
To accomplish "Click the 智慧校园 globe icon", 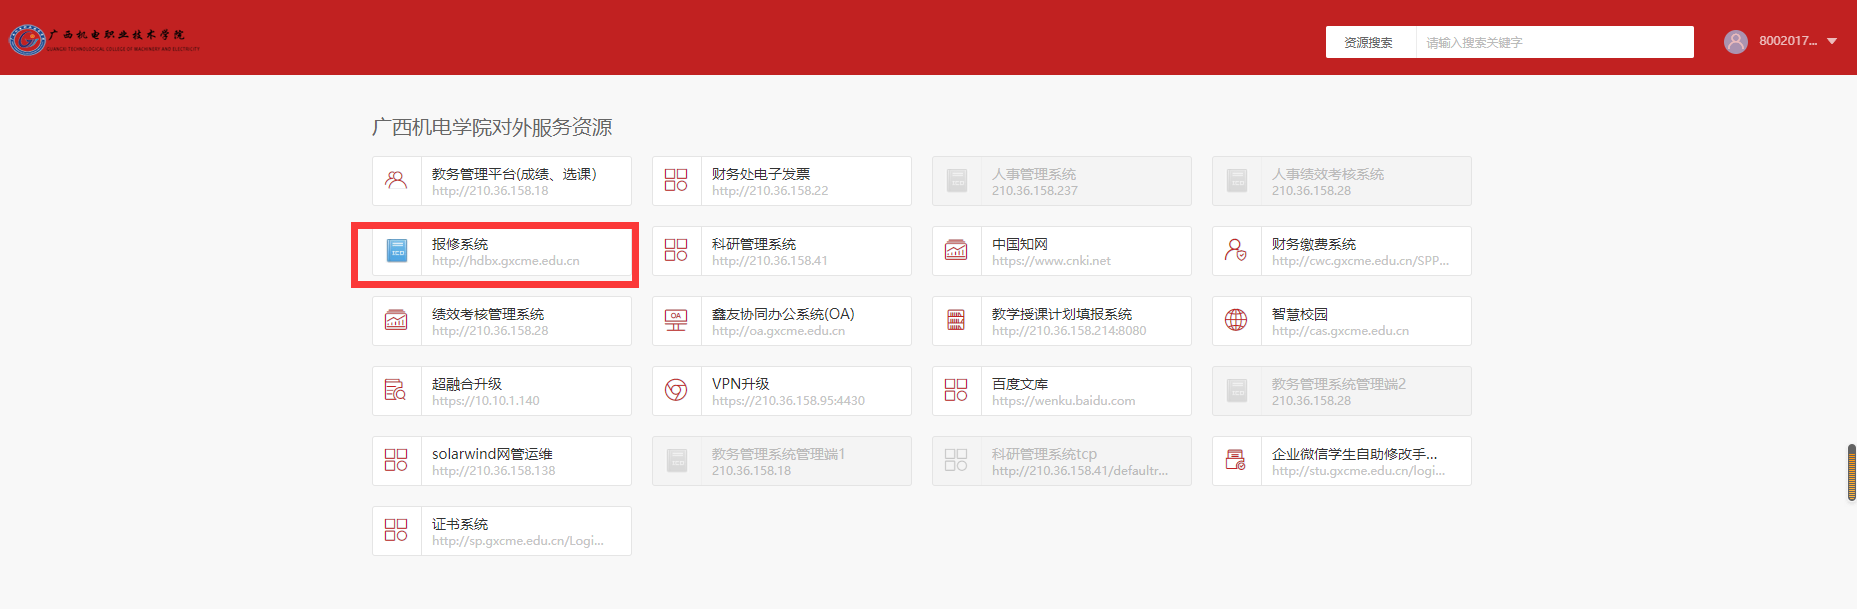I will point(1236,321).
